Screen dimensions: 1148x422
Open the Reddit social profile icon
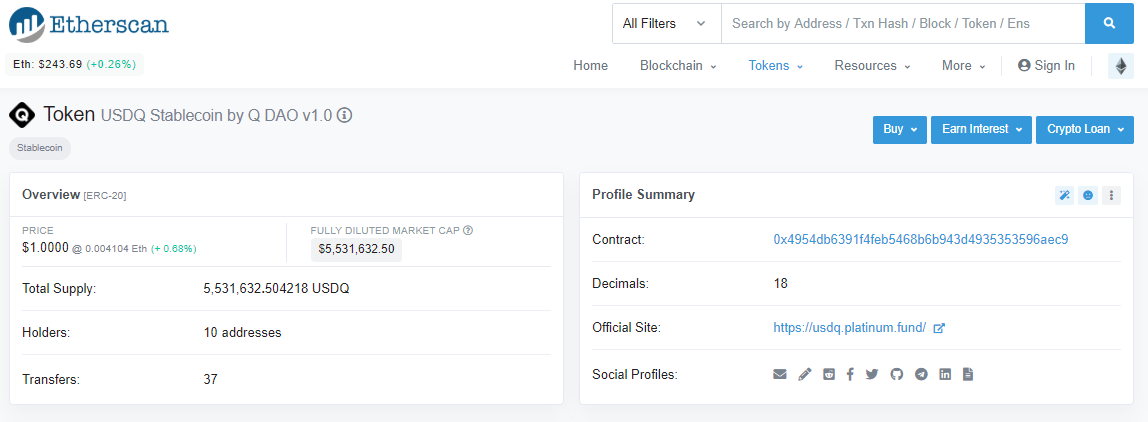[x=829, y=374]
